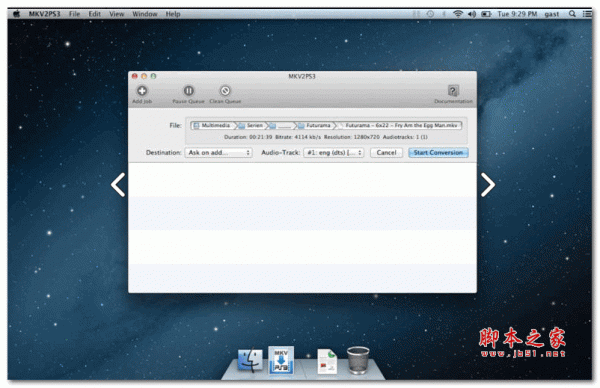Pause the queue with Pause Queue icon
Image resolution: width=600 pixels, height=388 pixels.
click(x=188, y=91)
